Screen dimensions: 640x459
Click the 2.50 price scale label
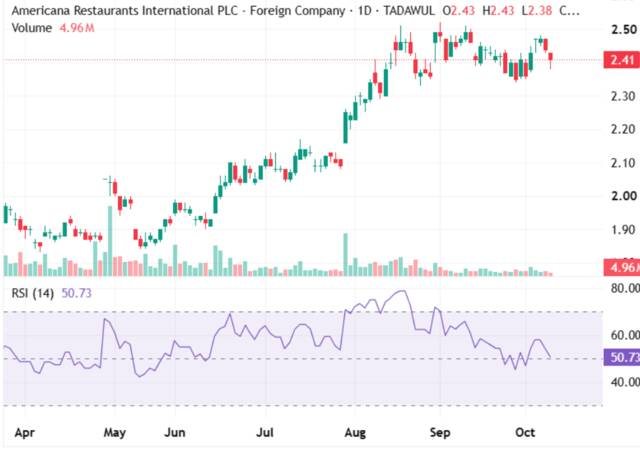point(624,29)
